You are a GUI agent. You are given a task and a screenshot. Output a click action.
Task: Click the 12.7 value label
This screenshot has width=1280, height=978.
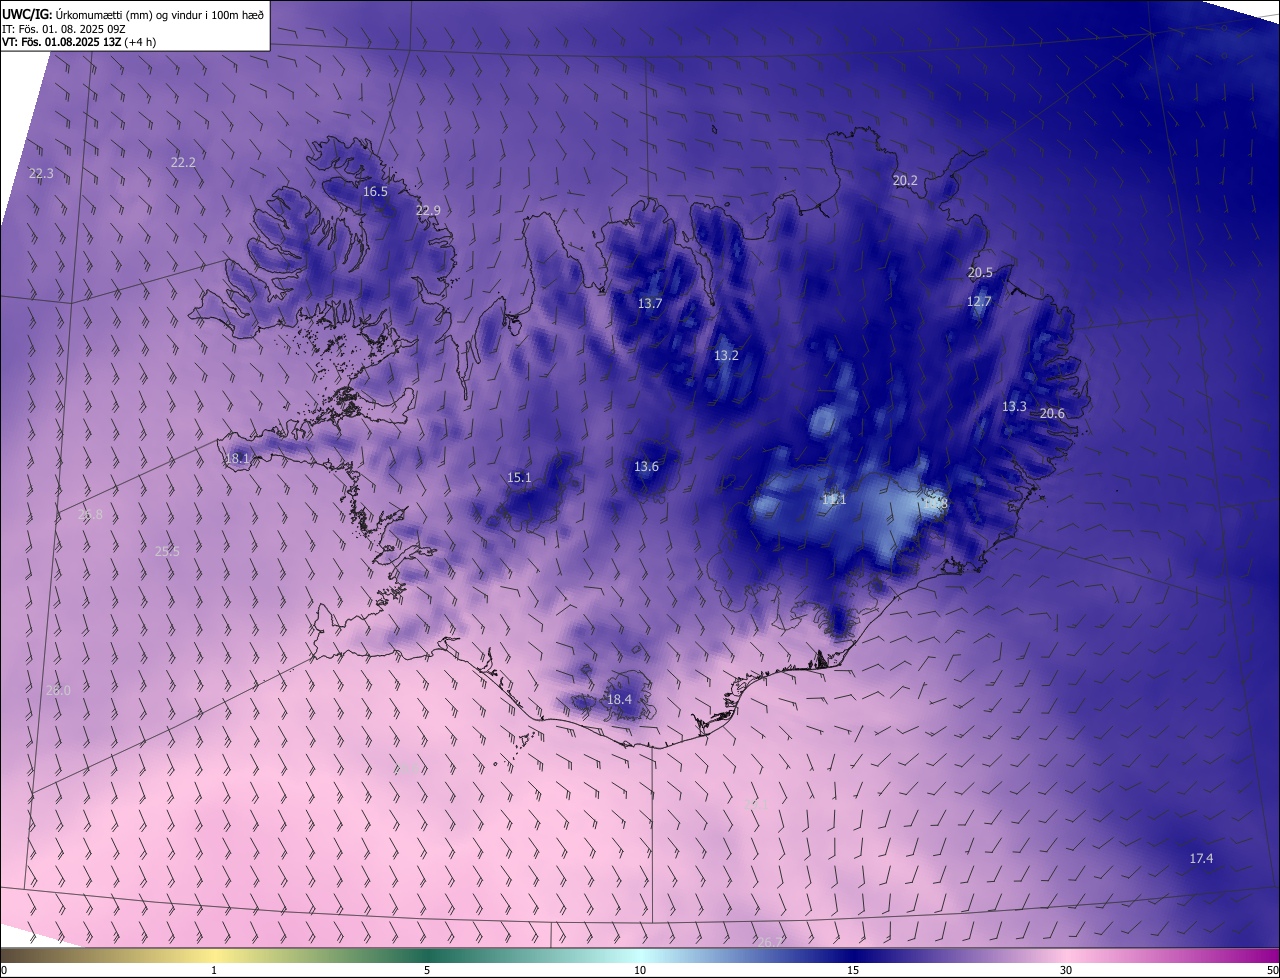[979, 301]
